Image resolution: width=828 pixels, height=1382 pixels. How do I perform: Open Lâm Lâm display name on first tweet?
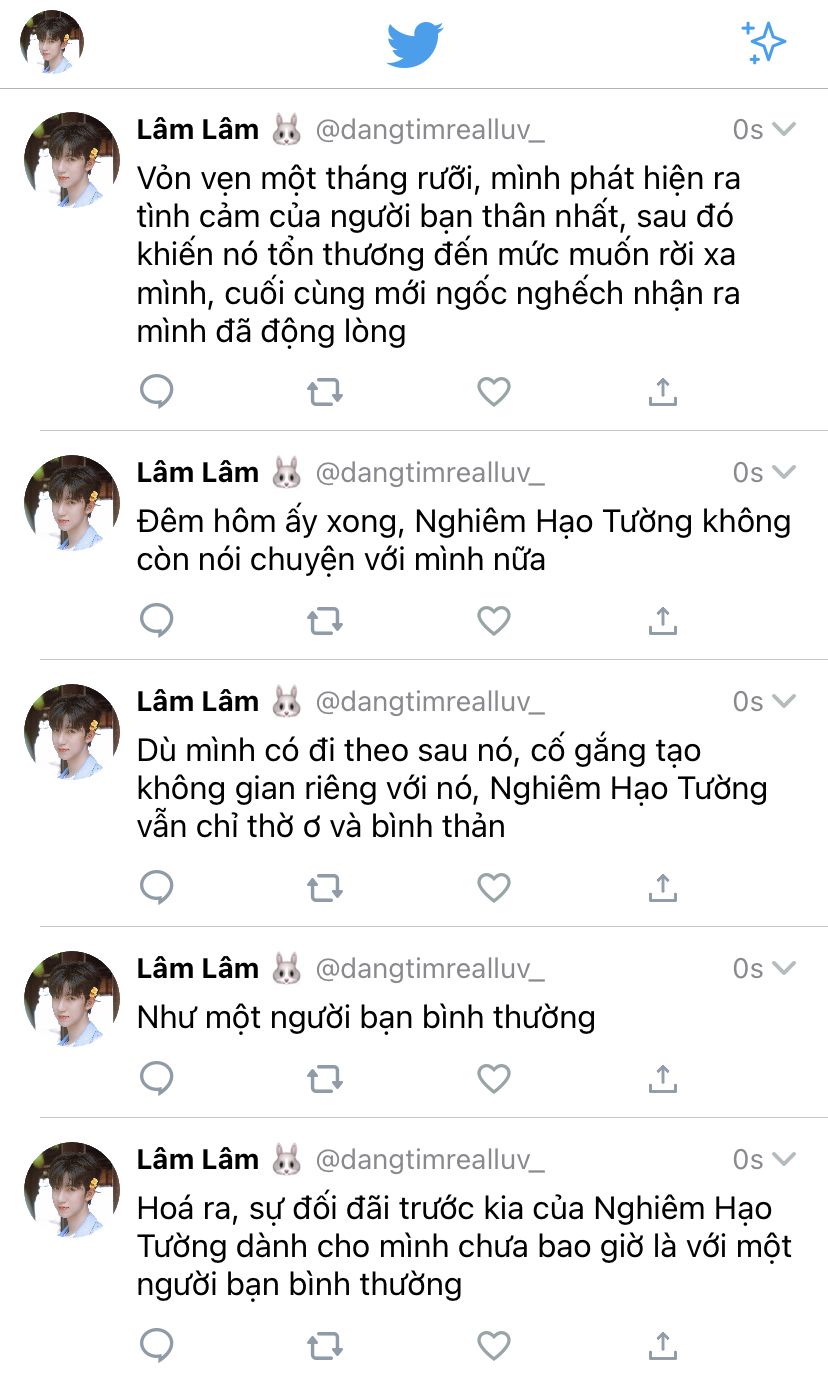click(198, 129)
